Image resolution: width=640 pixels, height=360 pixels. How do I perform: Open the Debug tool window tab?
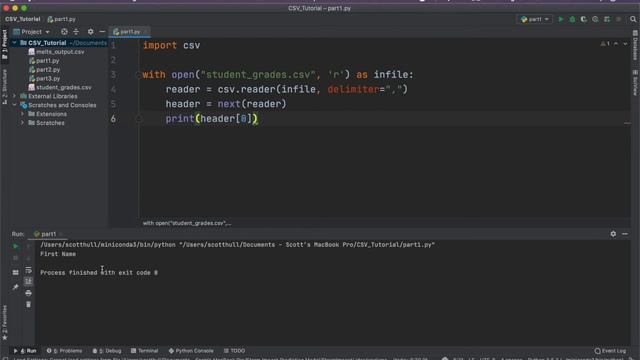tap(107, 351)
